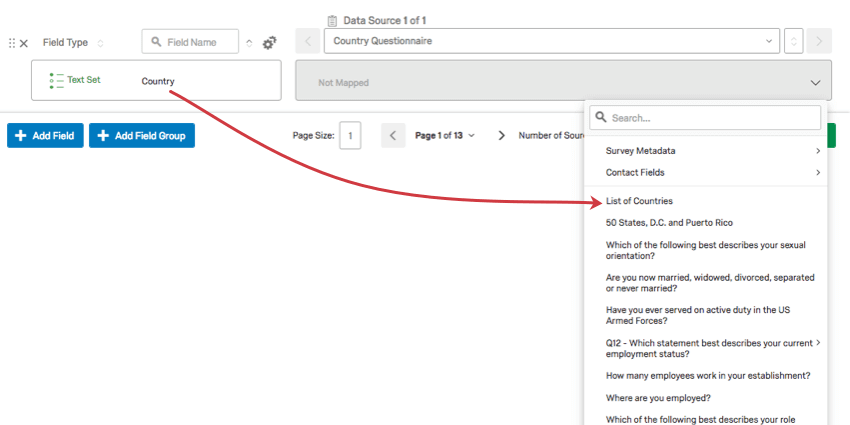
Task: Click the data source reorder stepper
Action: tap(794, 41)
